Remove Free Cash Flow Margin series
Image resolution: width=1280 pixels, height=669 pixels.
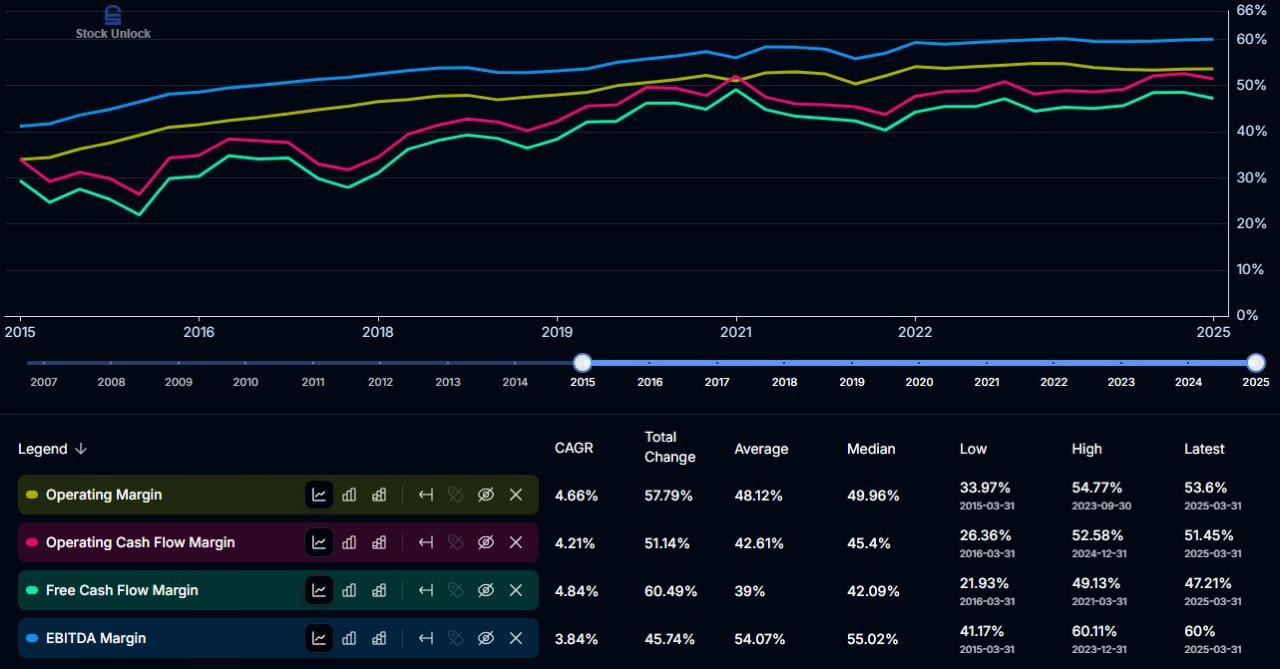point(516,590)
